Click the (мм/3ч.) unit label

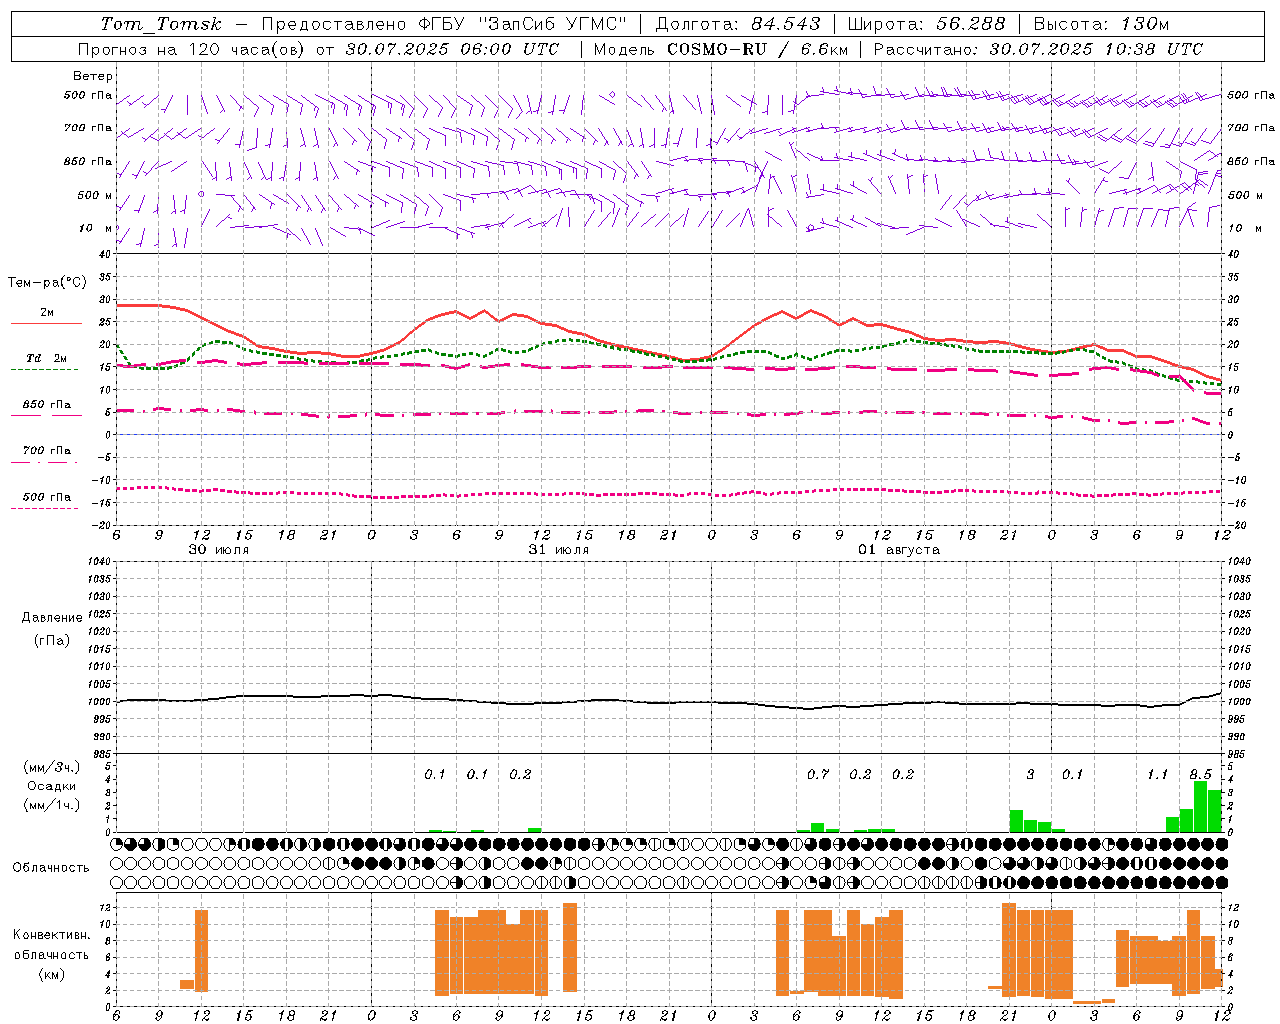(52, 767)
